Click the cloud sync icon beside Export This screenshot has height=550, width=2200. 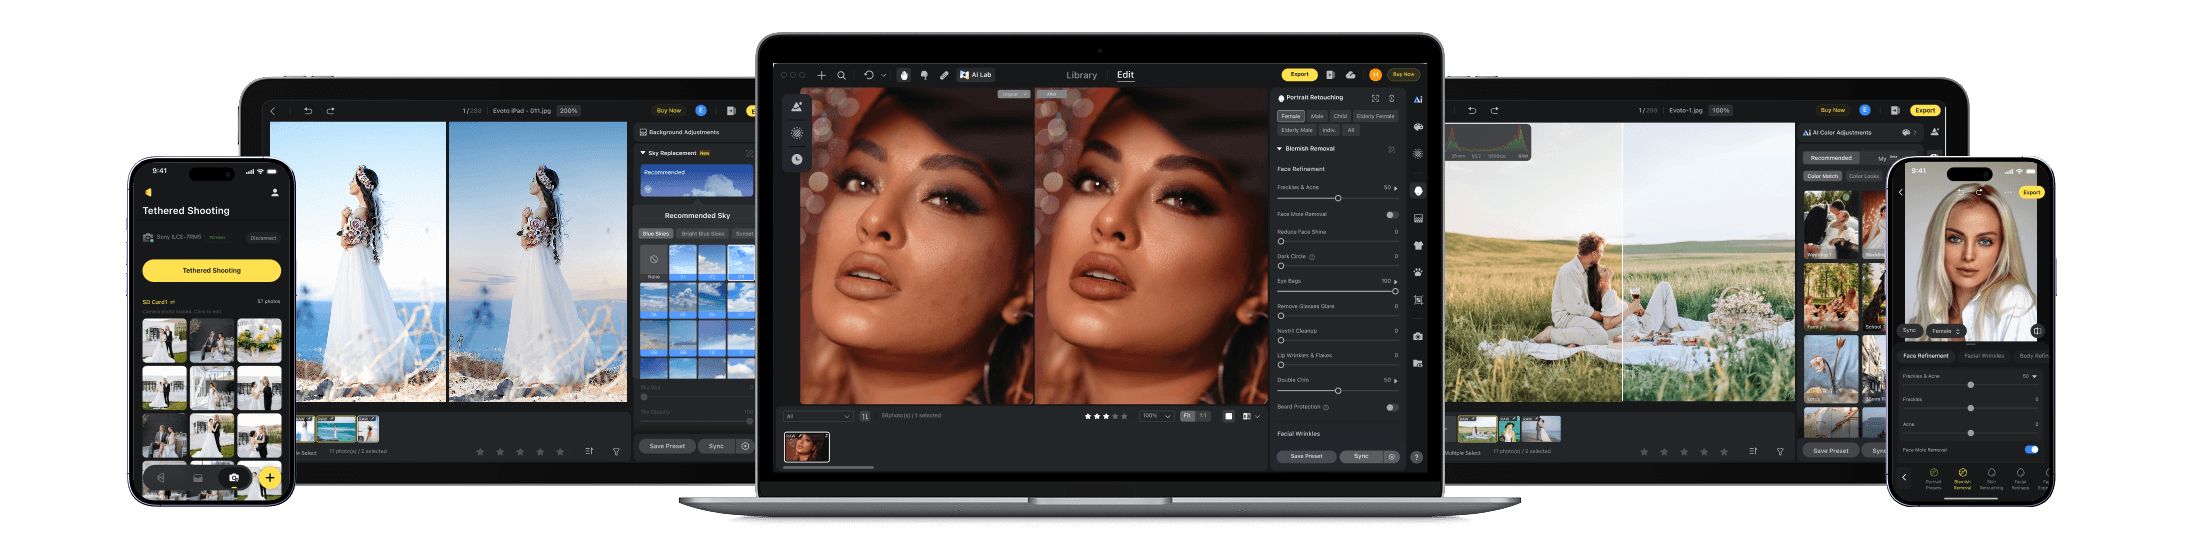1350,75
